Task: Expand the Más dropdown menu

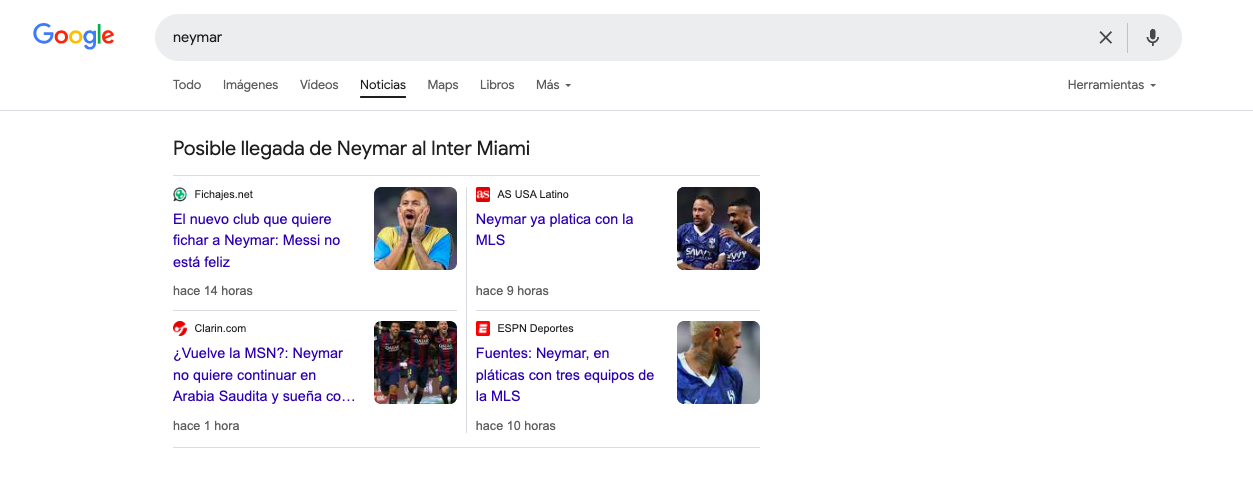Action: pos(553,85)
